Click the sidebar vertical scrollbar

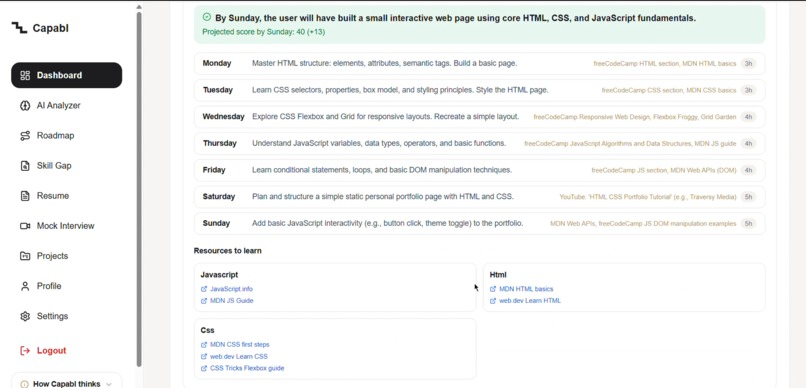coord(139,189)
